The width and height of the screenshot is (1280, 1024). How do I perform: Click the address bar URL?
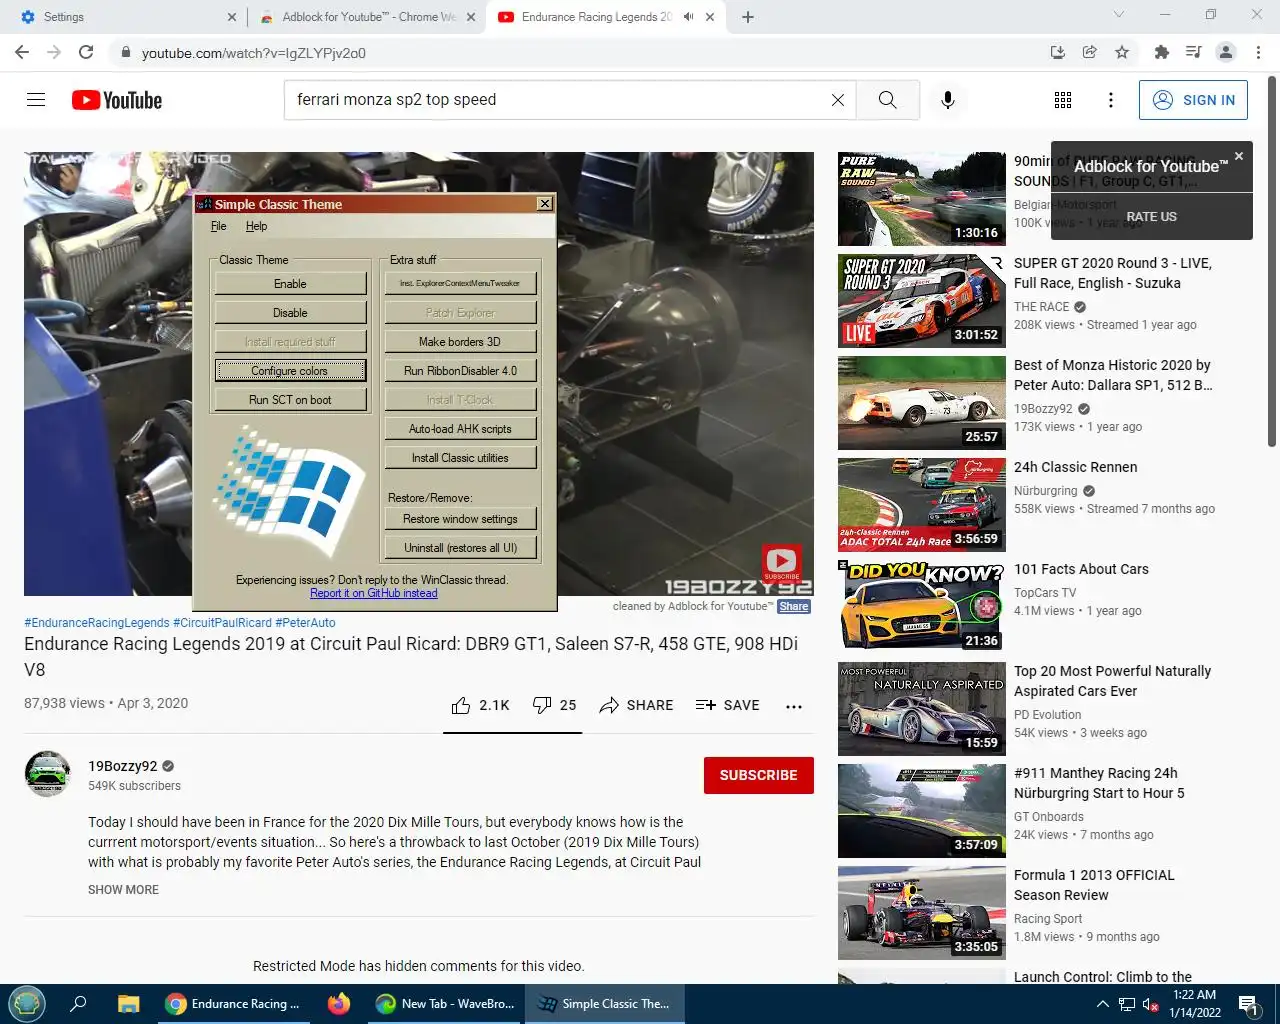coord(253,53)
